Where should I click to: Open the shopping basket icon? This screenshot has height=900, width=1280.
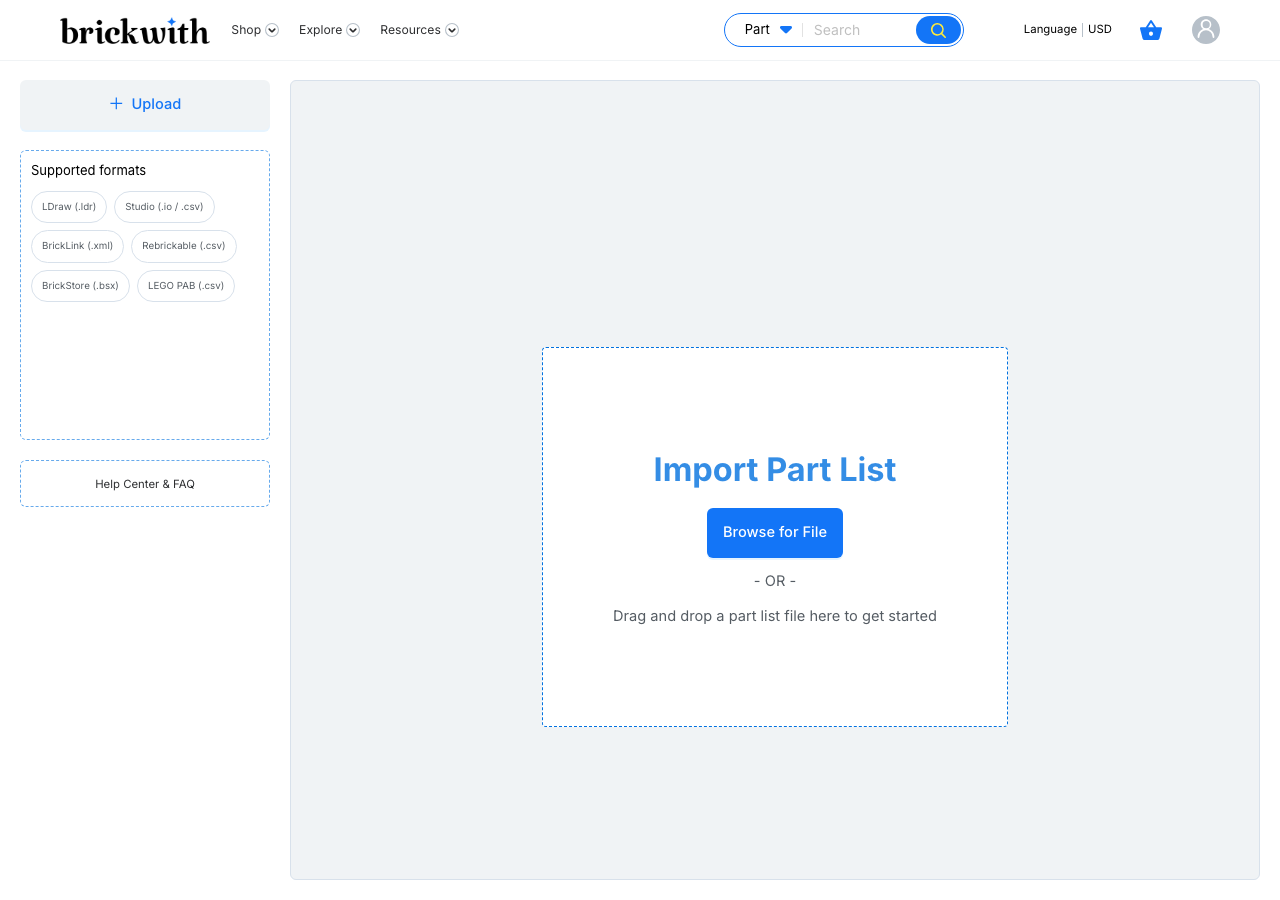pos(1151,30)
